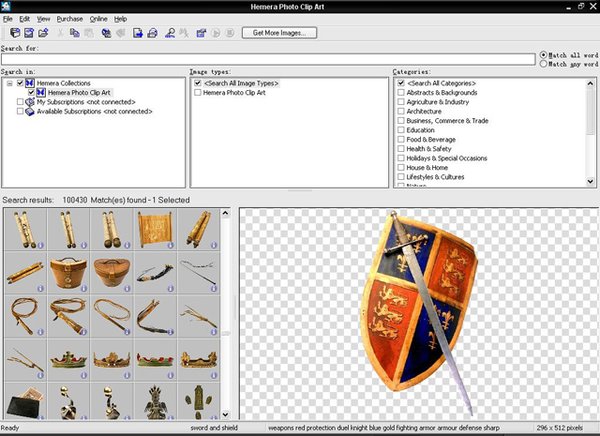
Task: Click the scissors cut icon in toolbar
Action: [x=60, y=33]
